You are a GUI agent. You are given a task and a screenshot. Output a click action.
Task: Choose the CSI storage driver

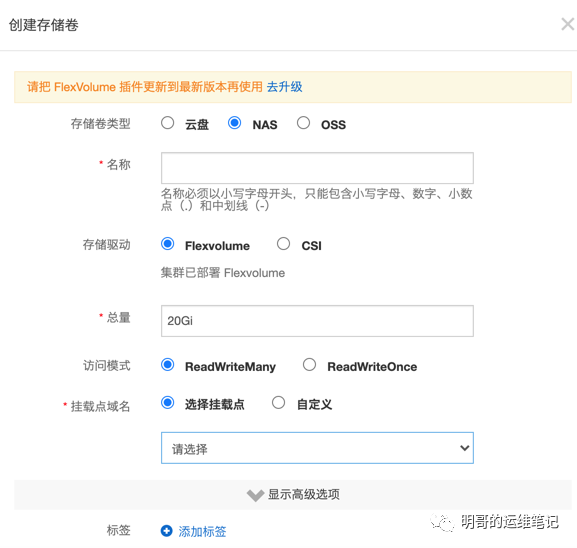(283, 244)
